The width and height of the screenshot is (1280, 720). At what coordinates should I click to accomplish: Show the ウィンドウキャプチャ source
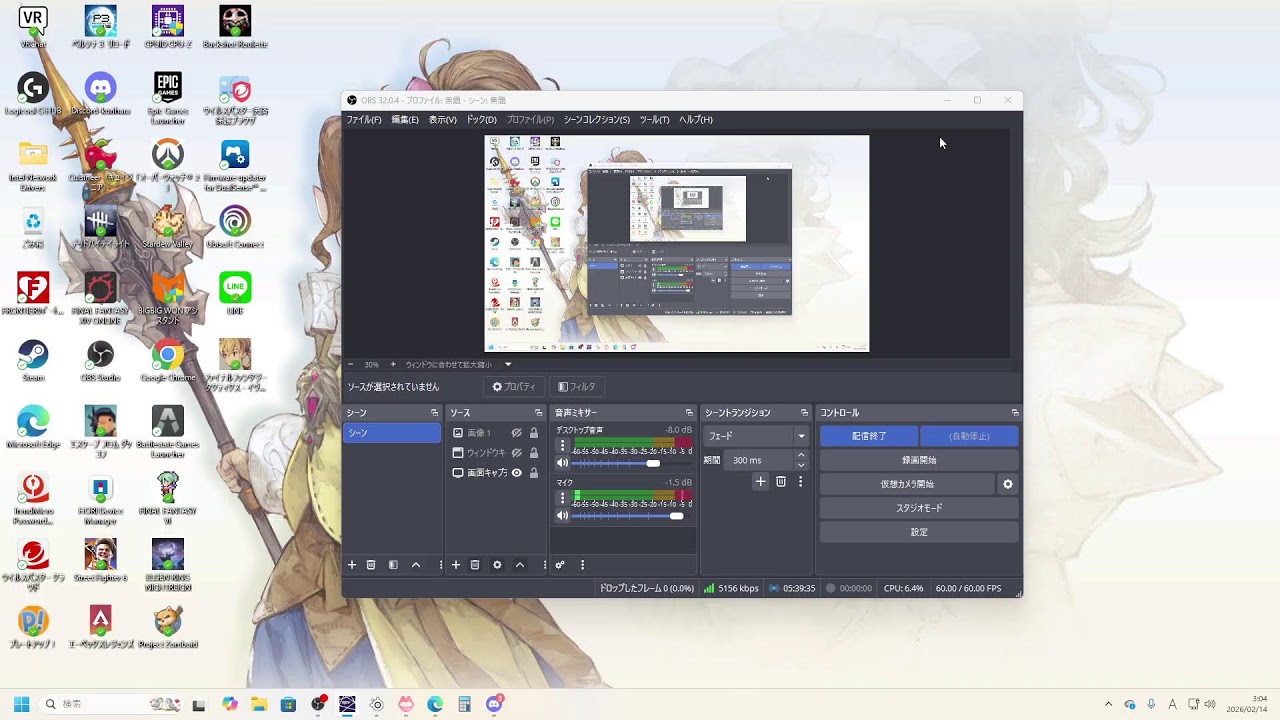(517, 453)
